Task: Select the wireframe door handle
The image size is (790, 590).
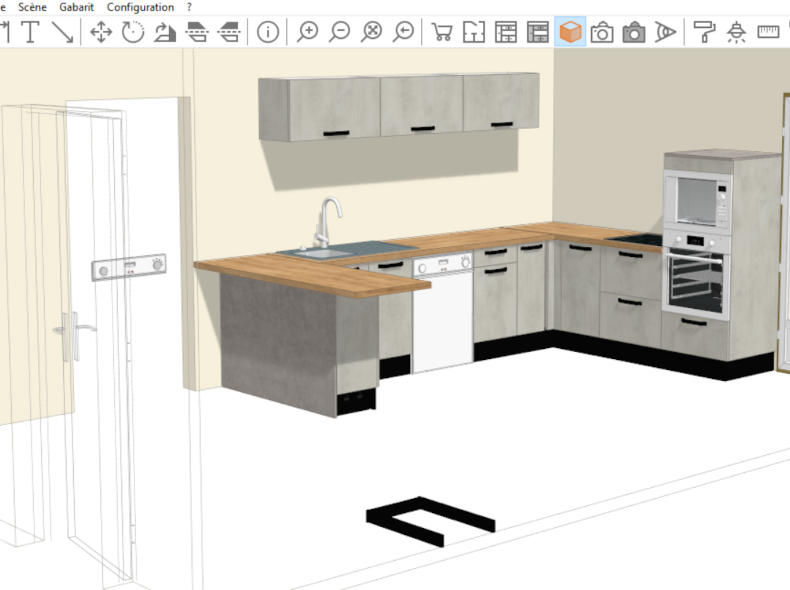Action: [75, 334]
